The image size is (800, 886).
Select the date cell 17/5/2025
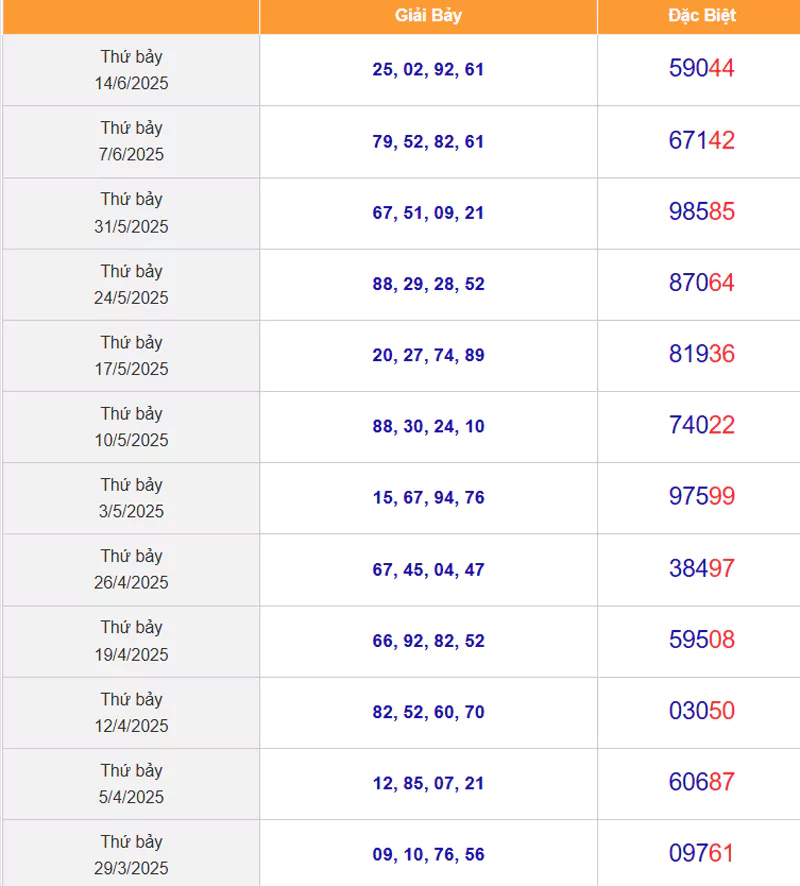[131, 355]
